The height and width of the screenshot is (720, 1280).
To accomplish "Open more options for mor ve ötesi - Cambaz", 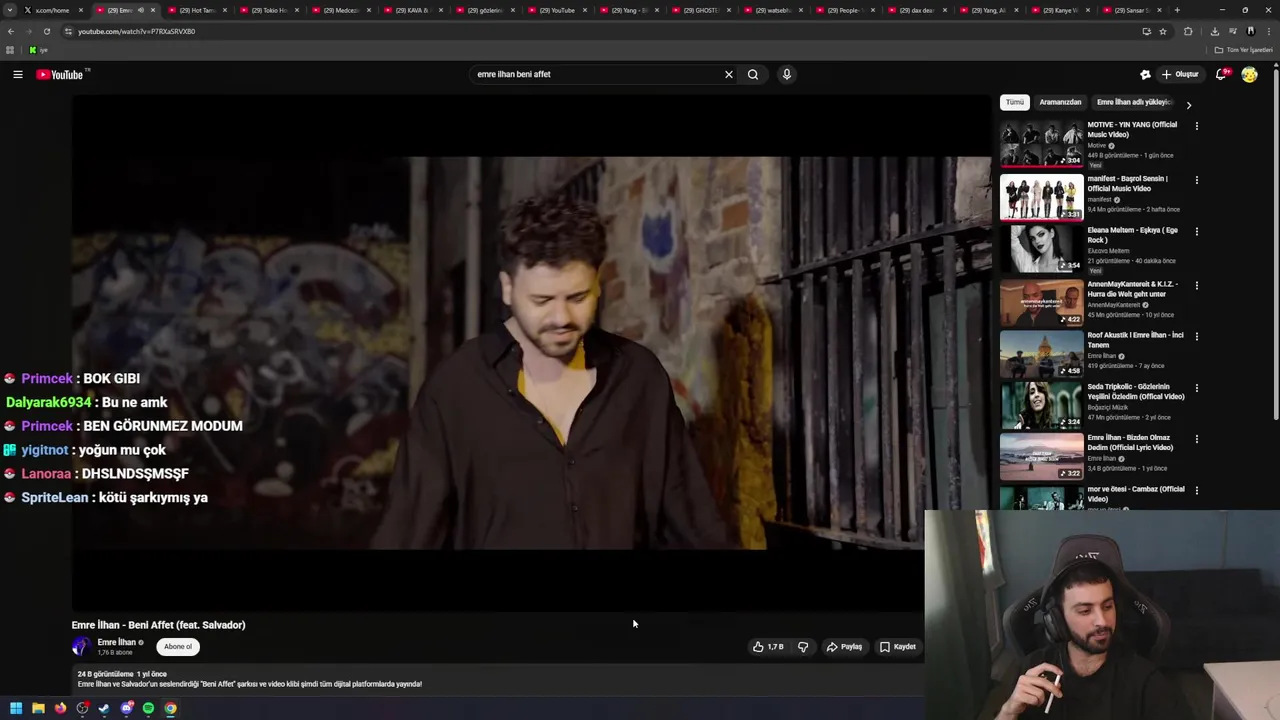I will point(1196,490).
